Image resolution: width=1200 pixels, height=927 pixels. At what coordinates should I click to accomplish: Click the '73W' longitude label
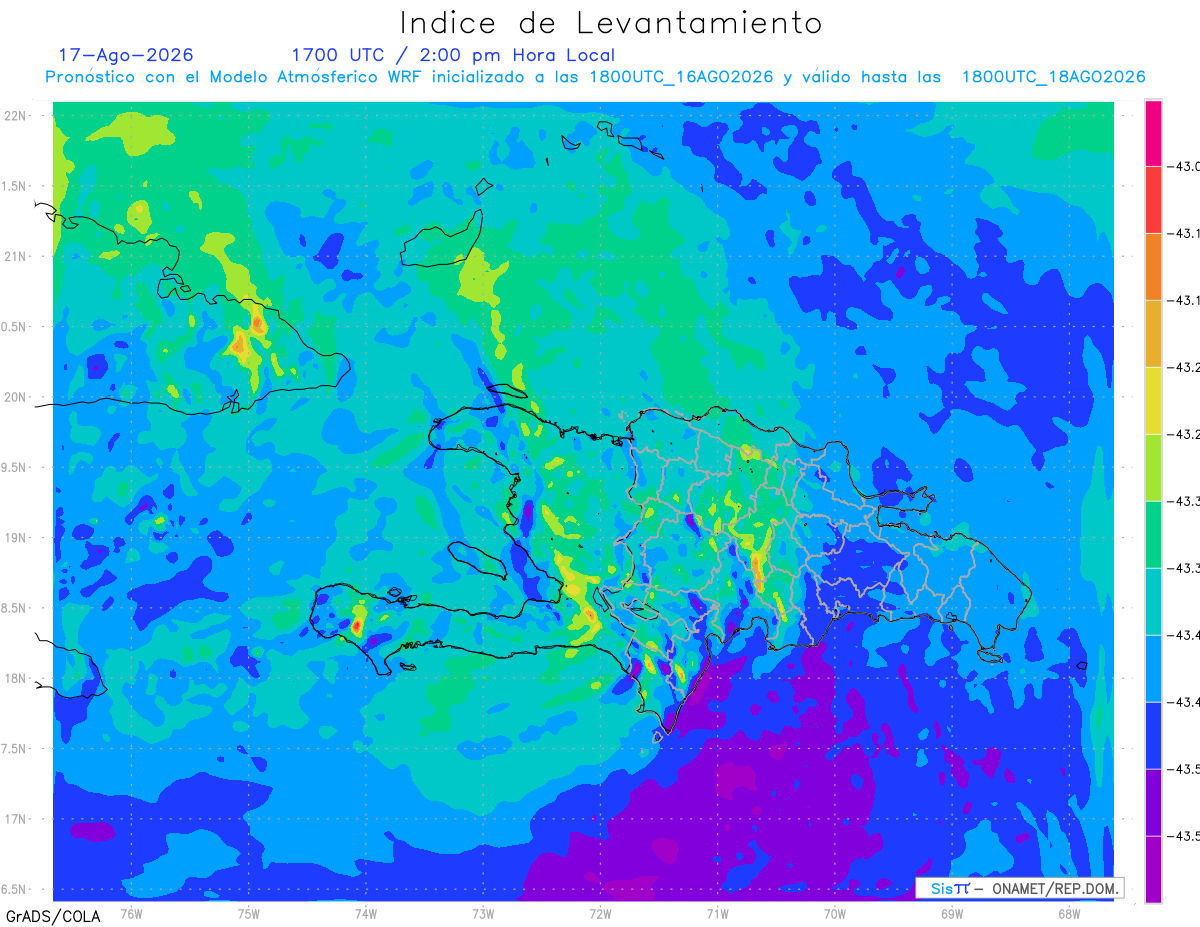point(483,913)
